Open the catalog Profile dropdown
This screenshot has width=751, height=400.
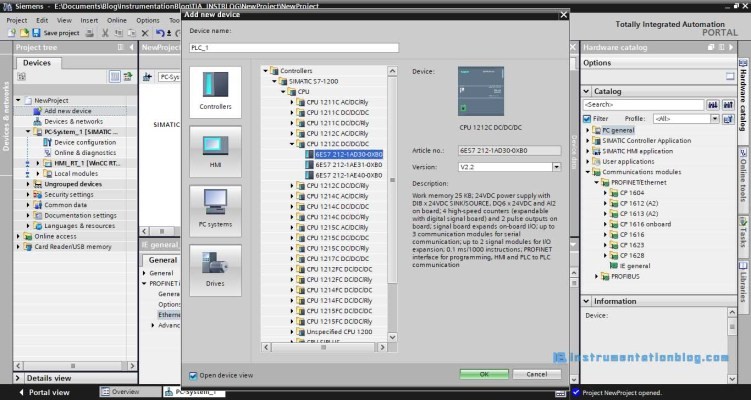716,118
